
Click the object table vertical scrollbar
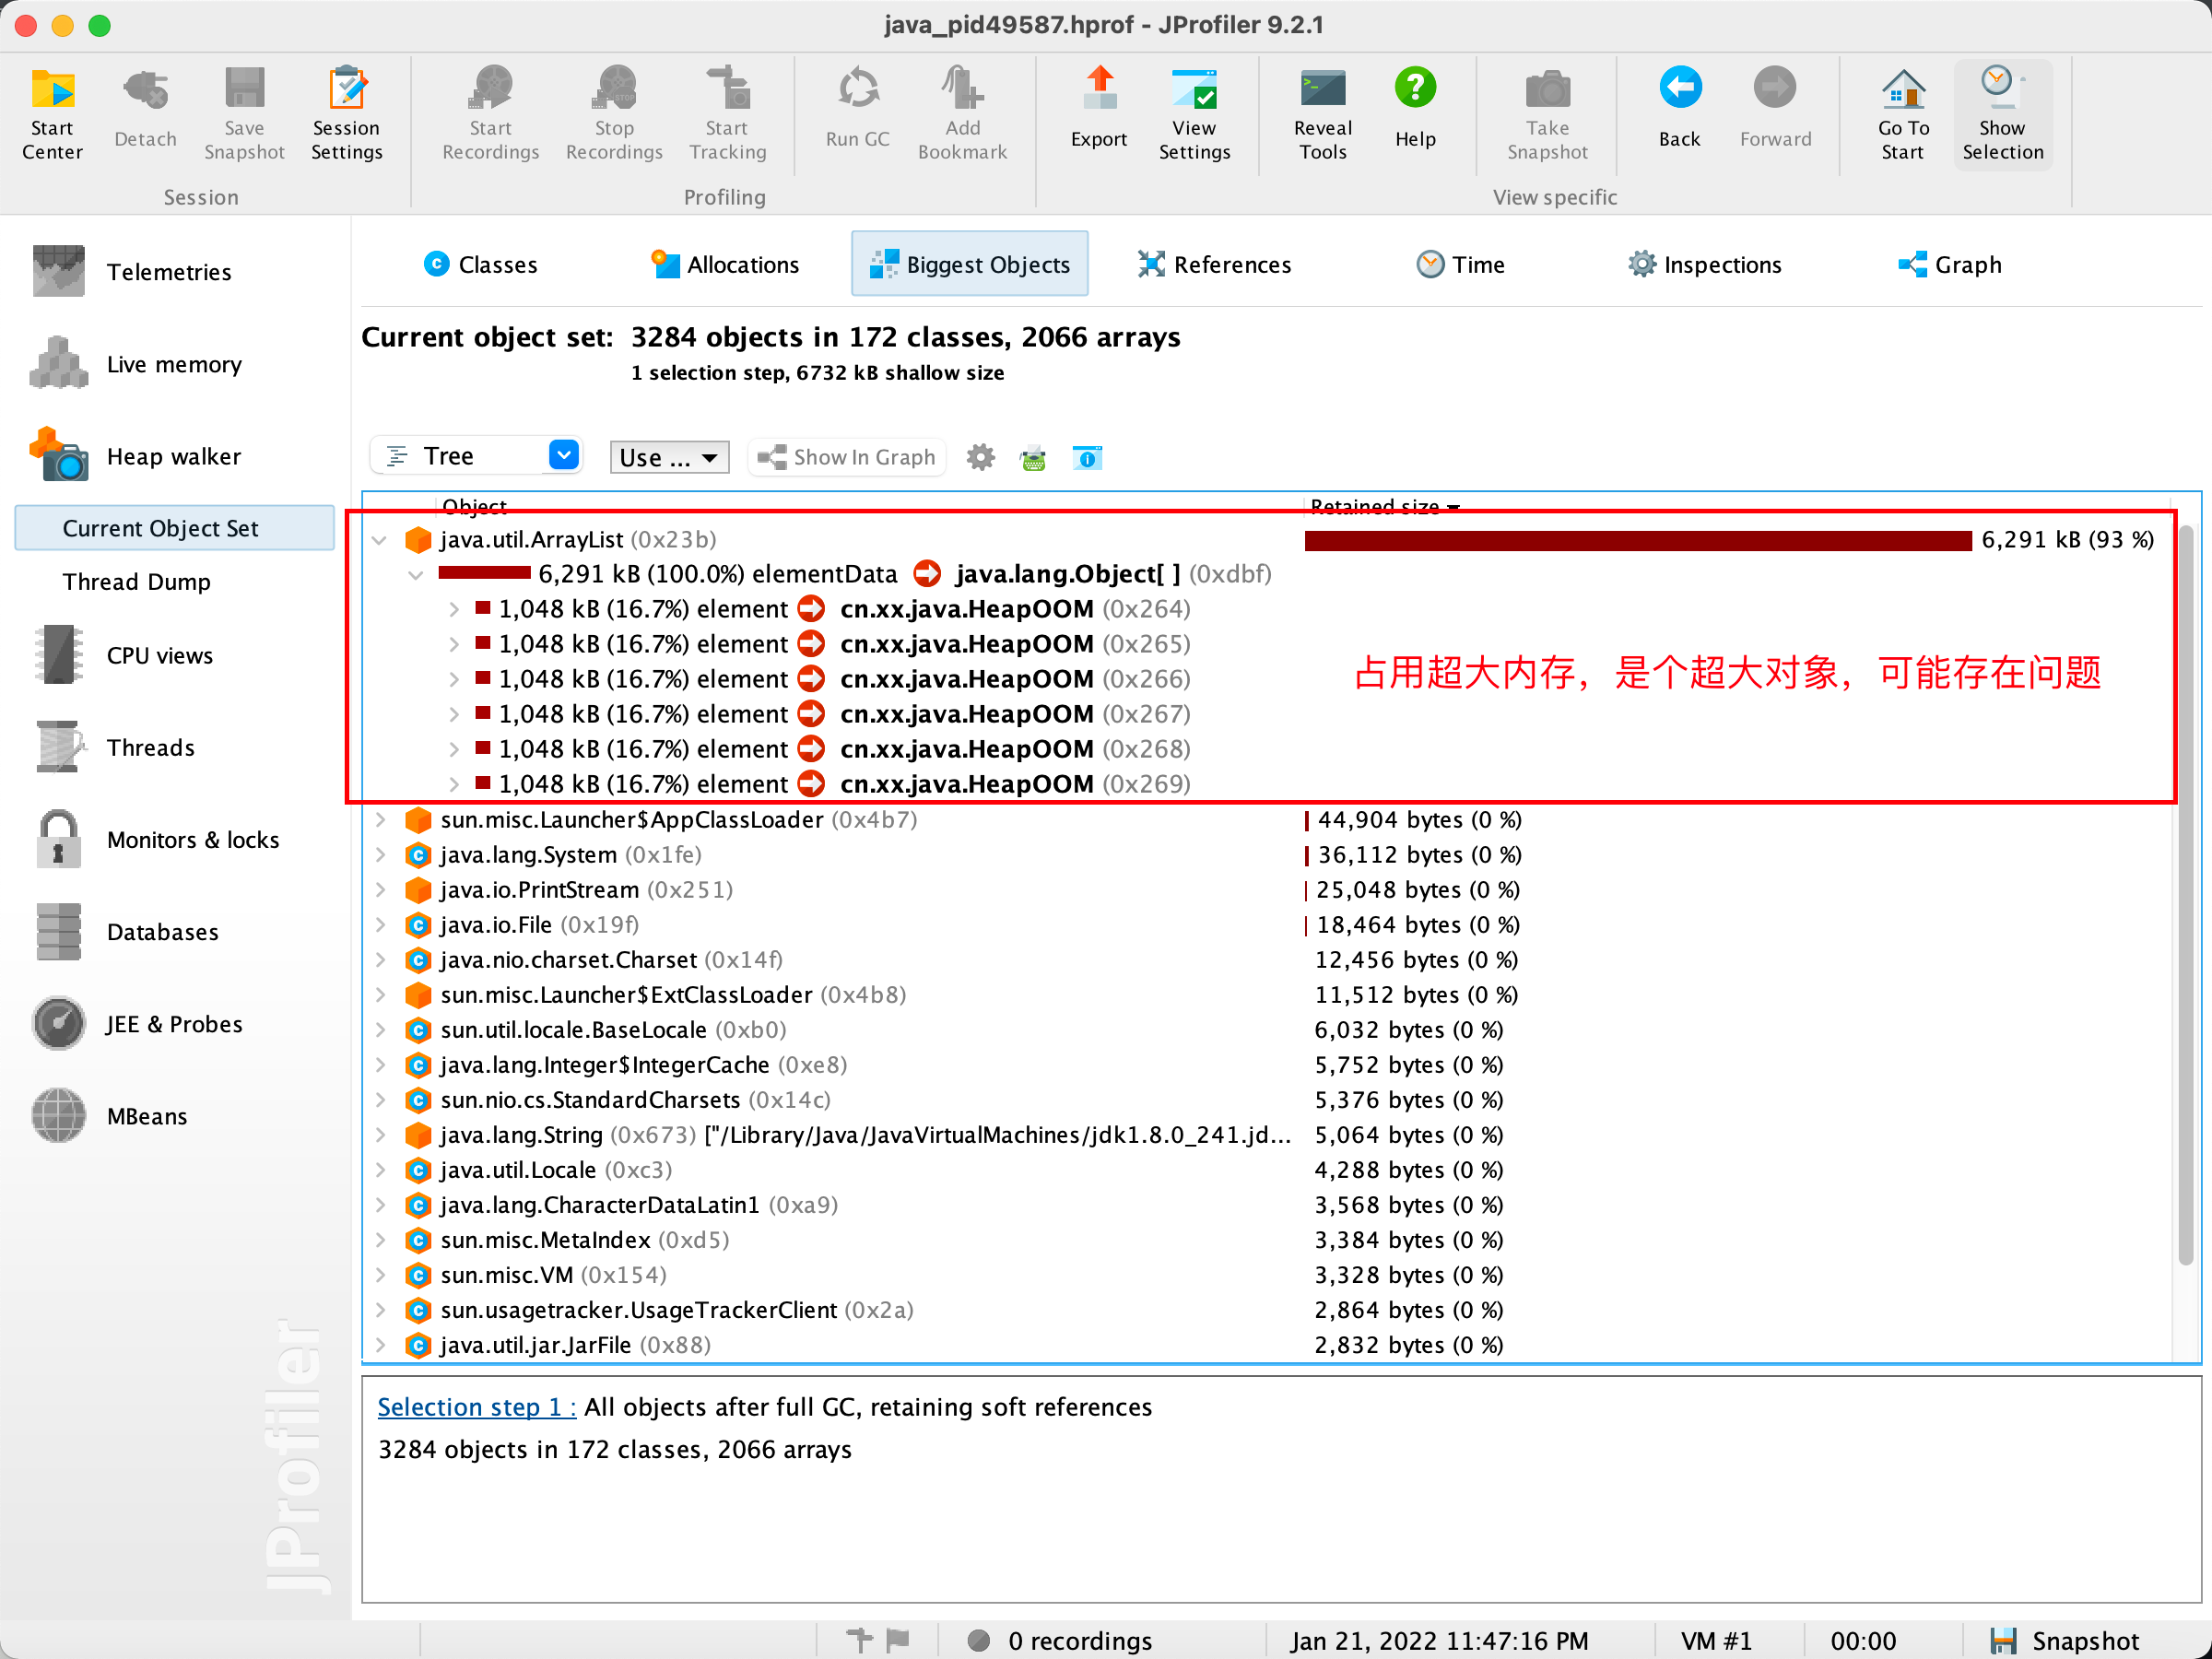[2186, 893]
